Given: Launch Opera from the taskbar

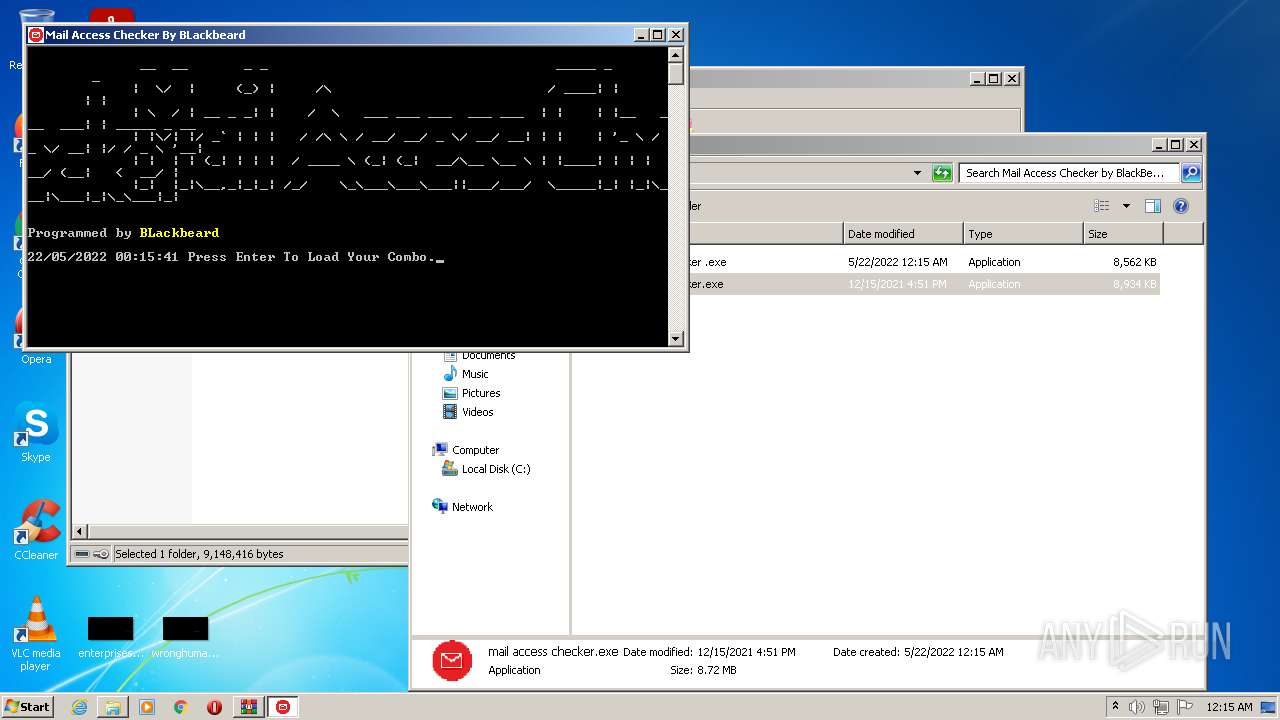Looking at the screenshot, I should point(214,707).
